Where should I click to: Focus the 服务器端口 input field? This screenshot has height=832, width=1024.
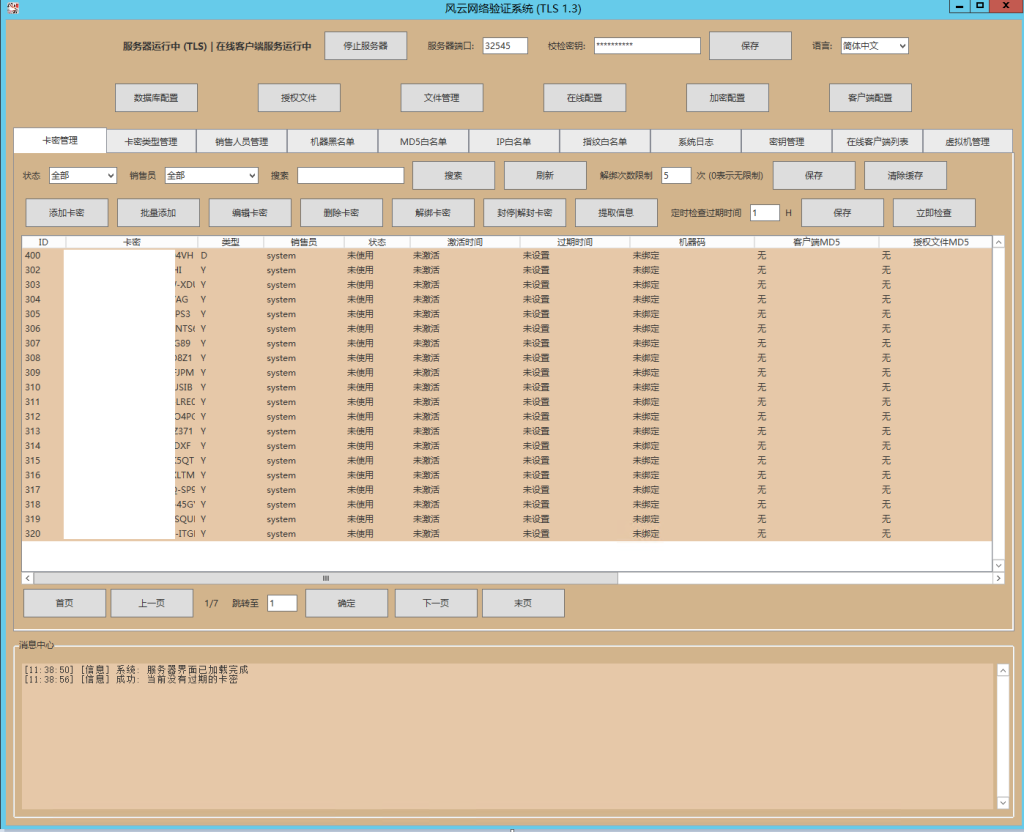click(x=504, y=46)
